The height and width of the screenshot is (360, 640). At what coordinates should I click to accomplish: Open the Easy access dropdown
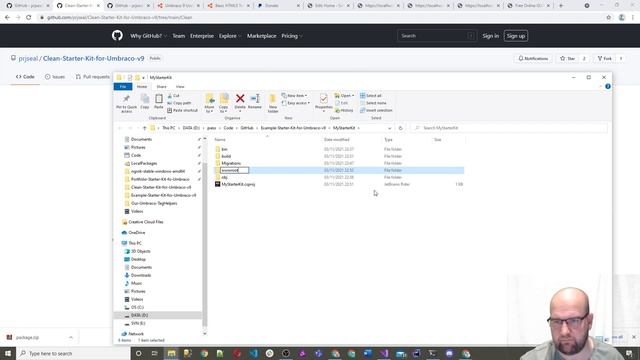(296, 103)
